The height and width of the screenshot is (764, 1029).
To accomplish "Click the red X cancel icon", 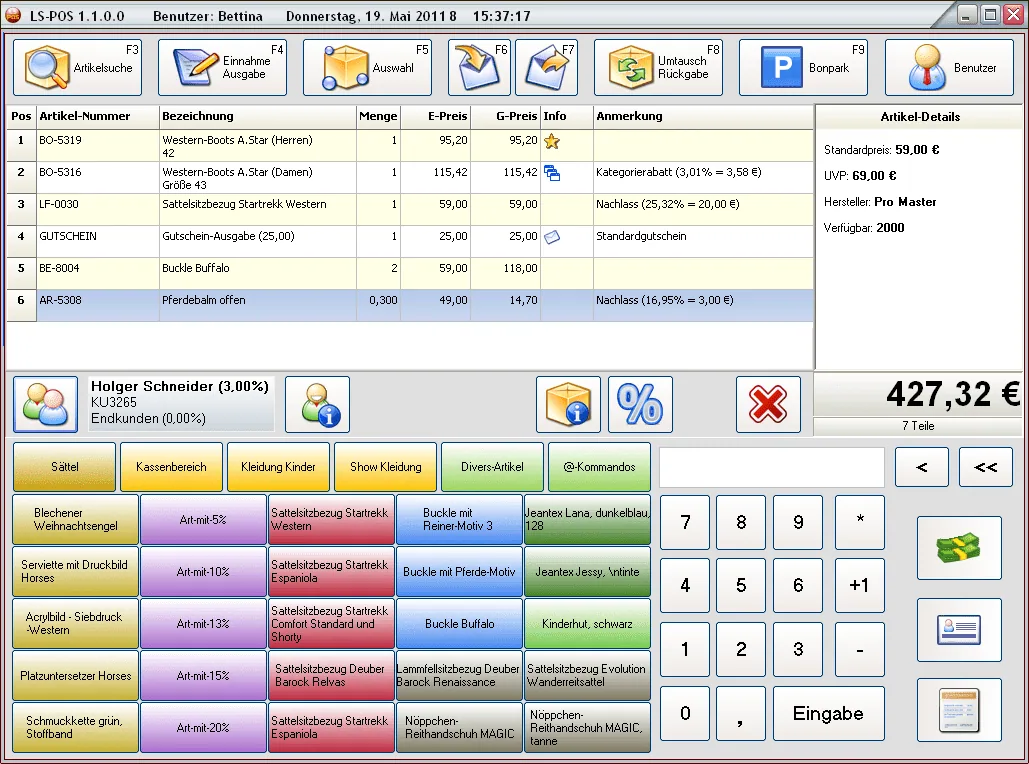I will click(768, 404).
